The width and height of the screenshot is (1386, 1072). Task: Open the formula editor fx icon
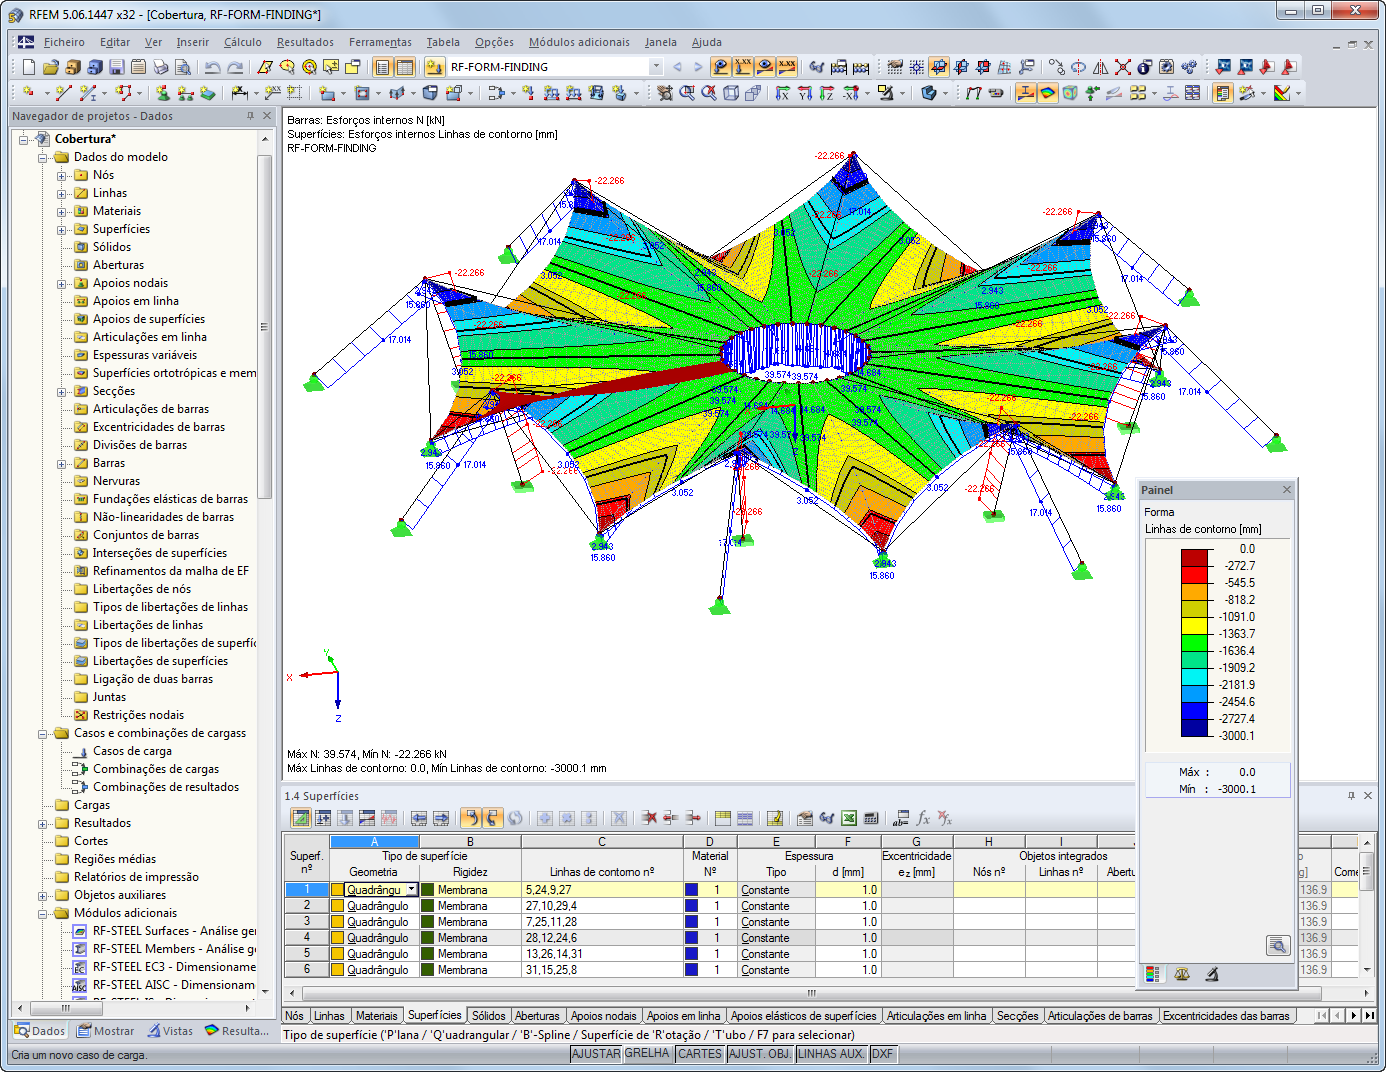(x=923, y=818)
